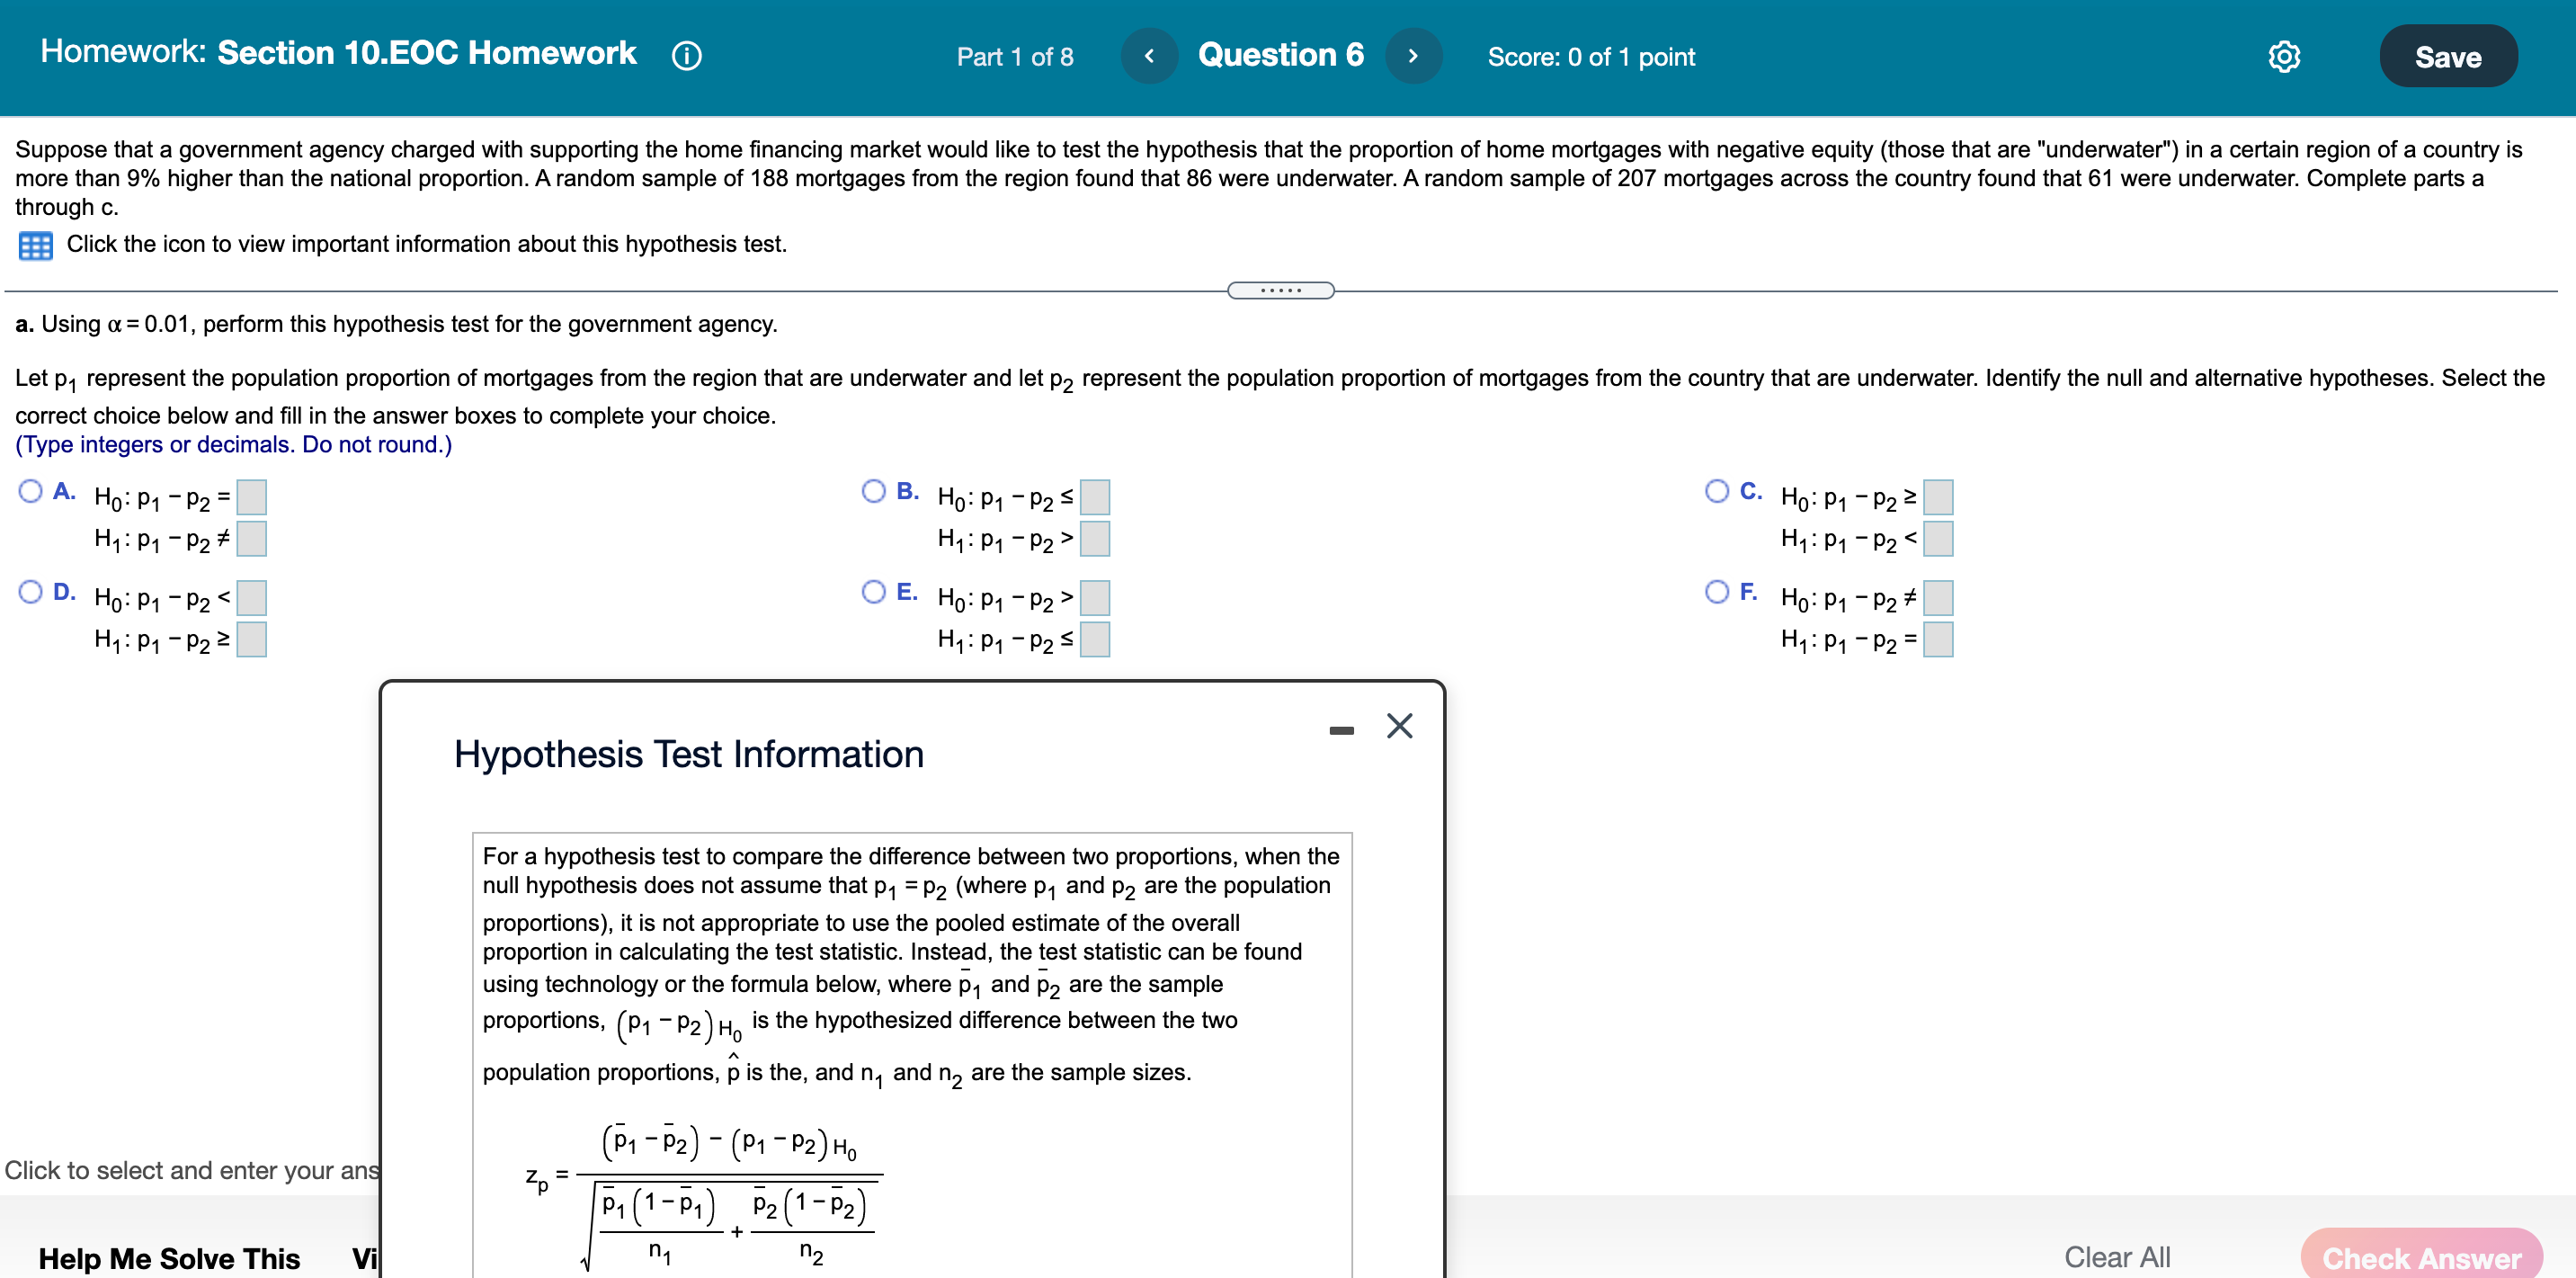Screen dimensions: 2576x1278
Task: Close the Hypothesis Test Information popup
Action: coord(1399,726)
